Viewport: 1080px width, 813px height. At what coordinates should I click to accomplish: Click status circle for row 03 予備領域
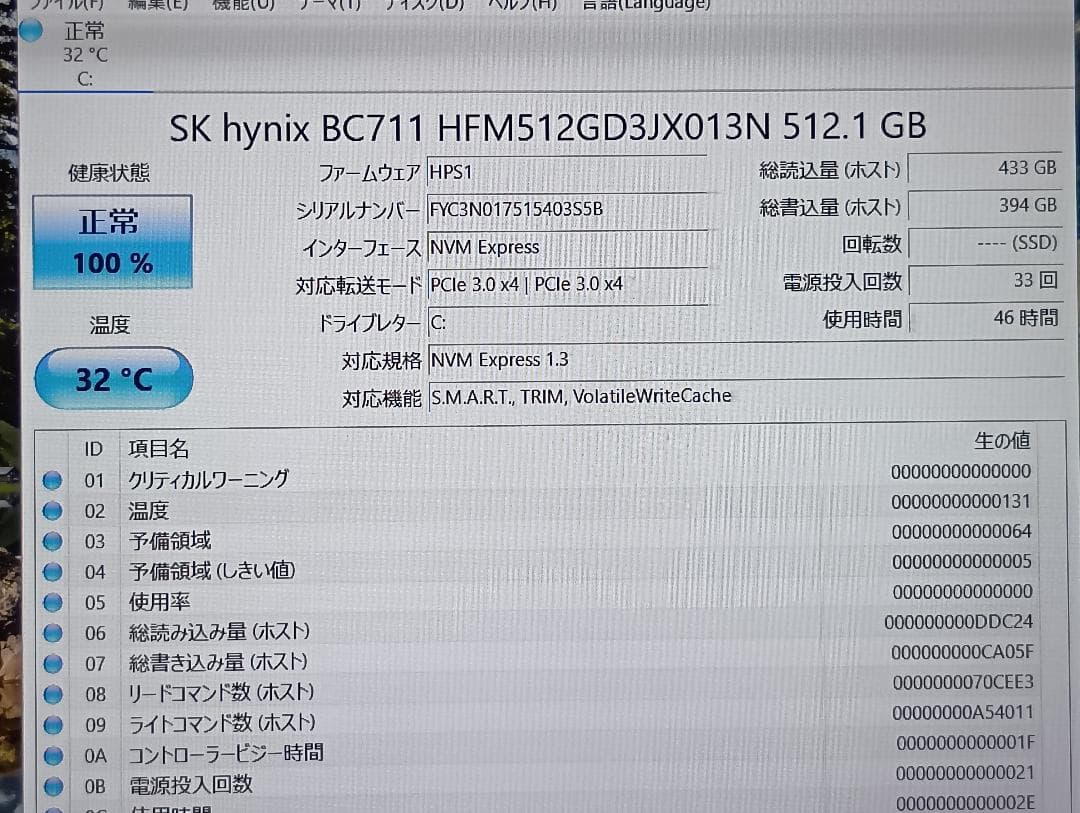tap(52, 541)
